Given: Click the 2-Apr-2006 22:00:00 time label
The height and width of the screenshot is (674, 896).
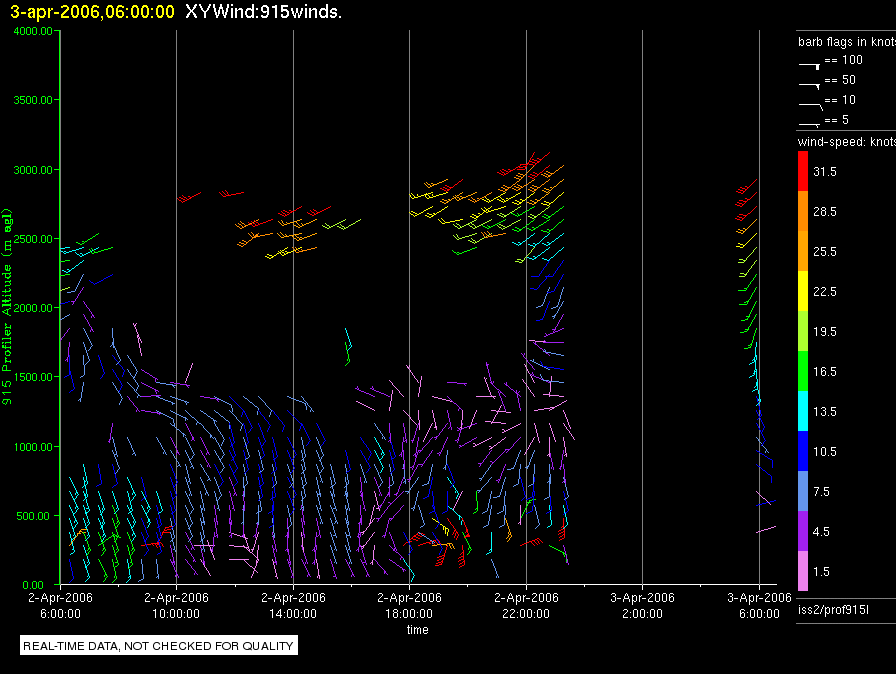Looking at the screenshot, I should [x=526, y=605].
